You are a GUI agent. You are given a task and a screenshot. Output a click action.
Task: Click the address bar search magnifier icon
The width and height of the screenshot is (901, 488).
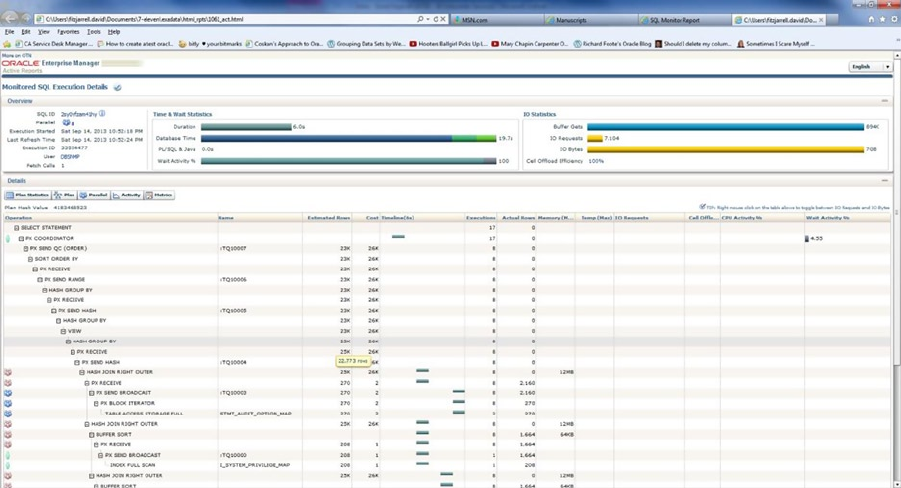420,19
